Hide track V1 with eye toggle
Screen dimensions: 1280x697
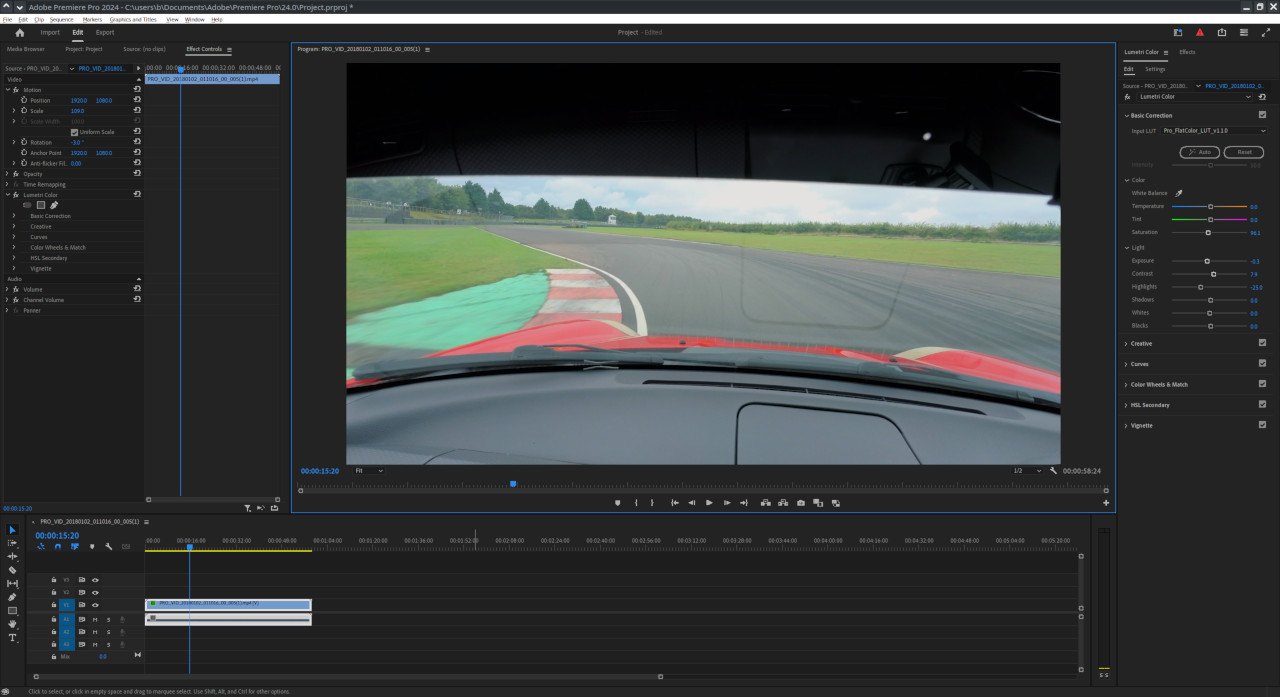tap(96, 605)
